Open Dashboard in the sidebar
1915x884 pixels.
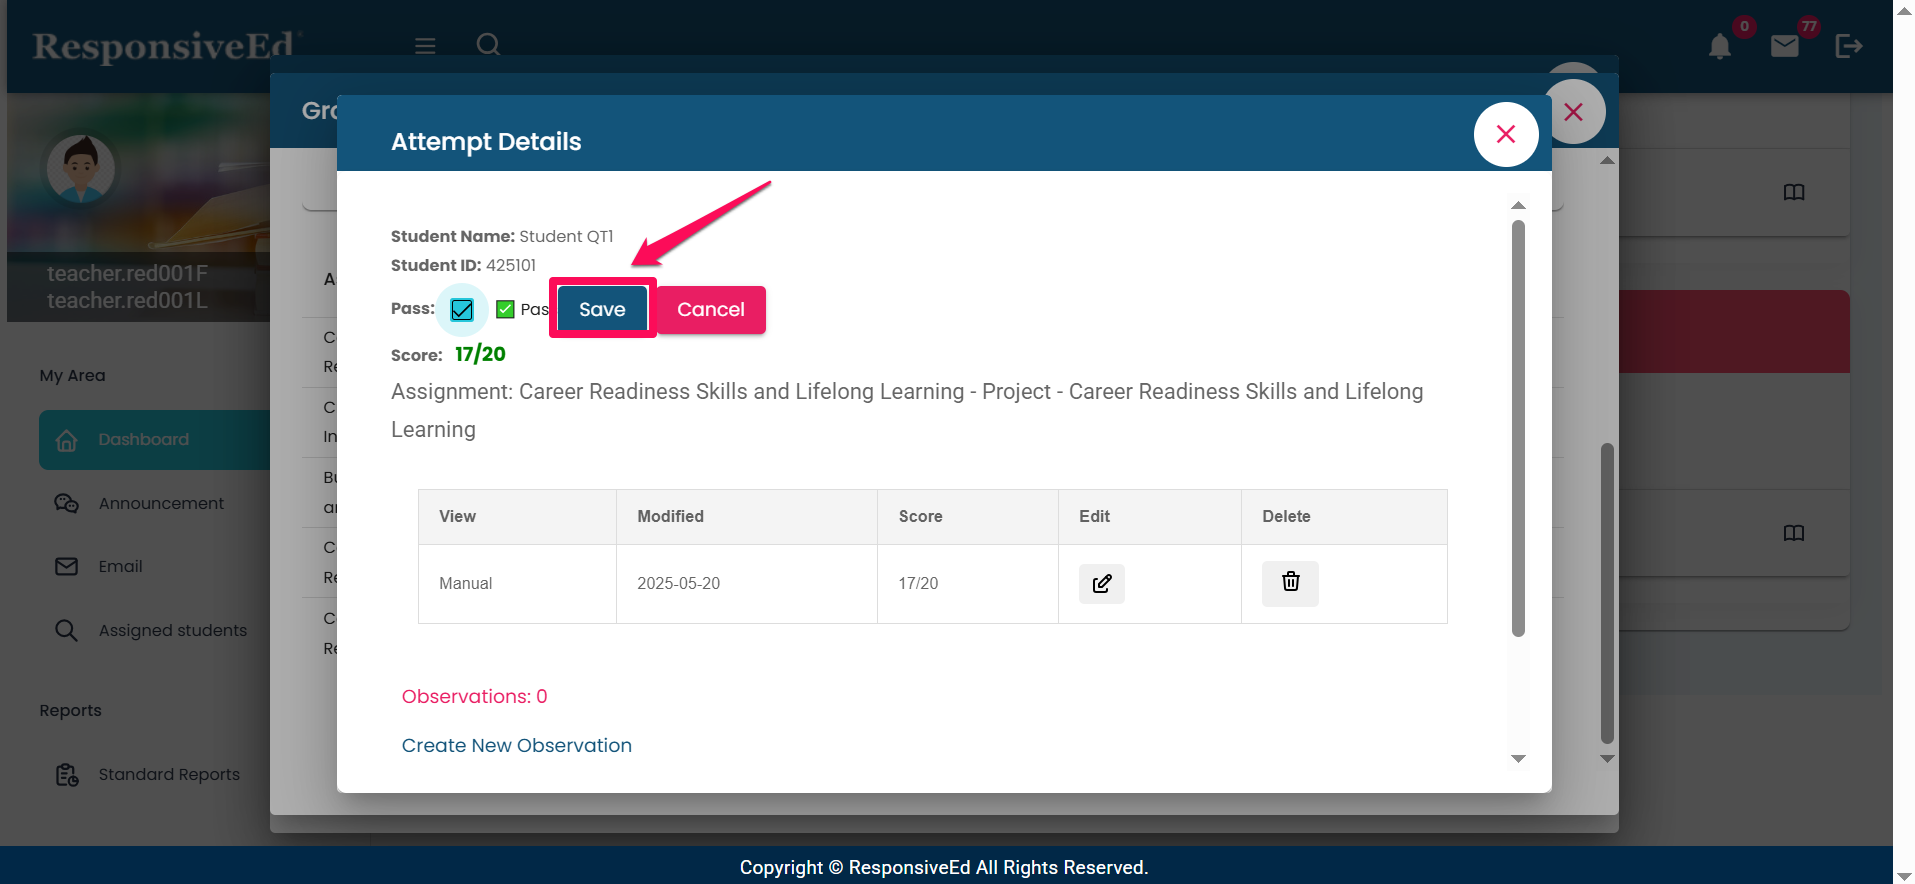tap(143, 440)
